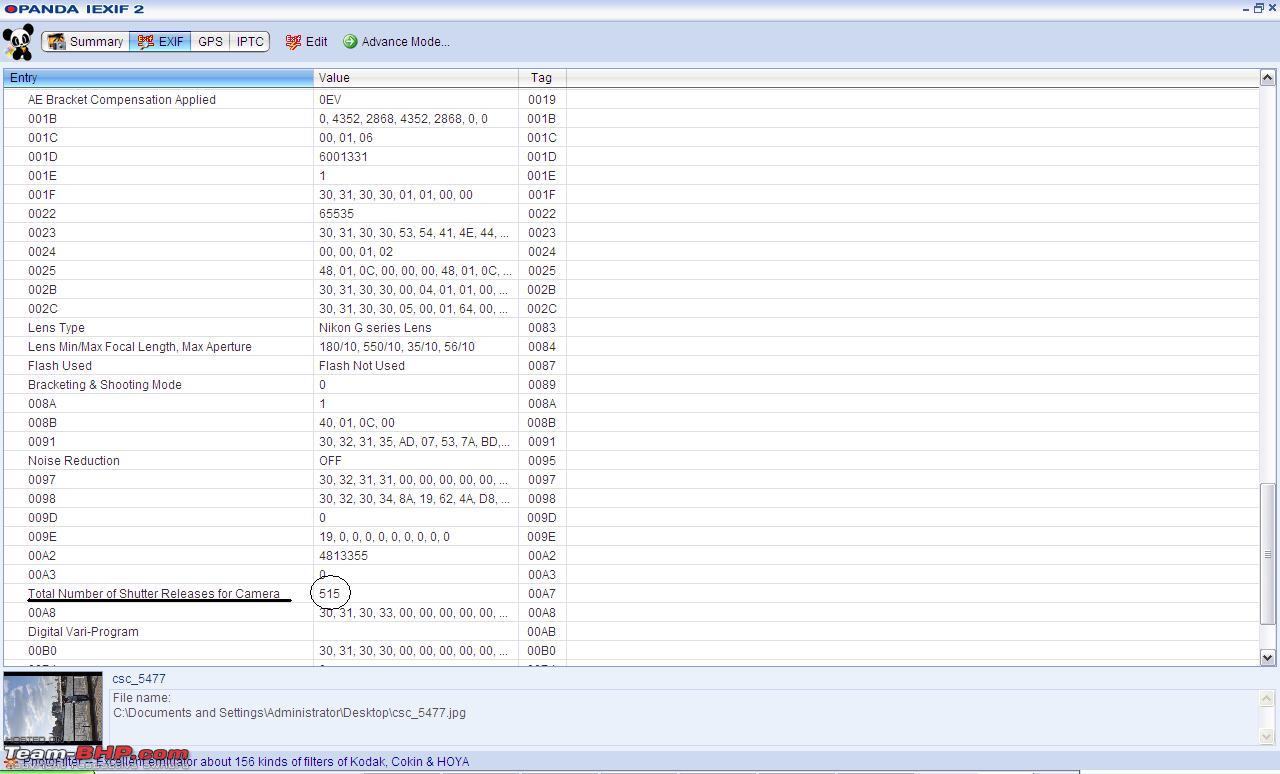Click the table scrollbar up arrow

[1267, 77]
